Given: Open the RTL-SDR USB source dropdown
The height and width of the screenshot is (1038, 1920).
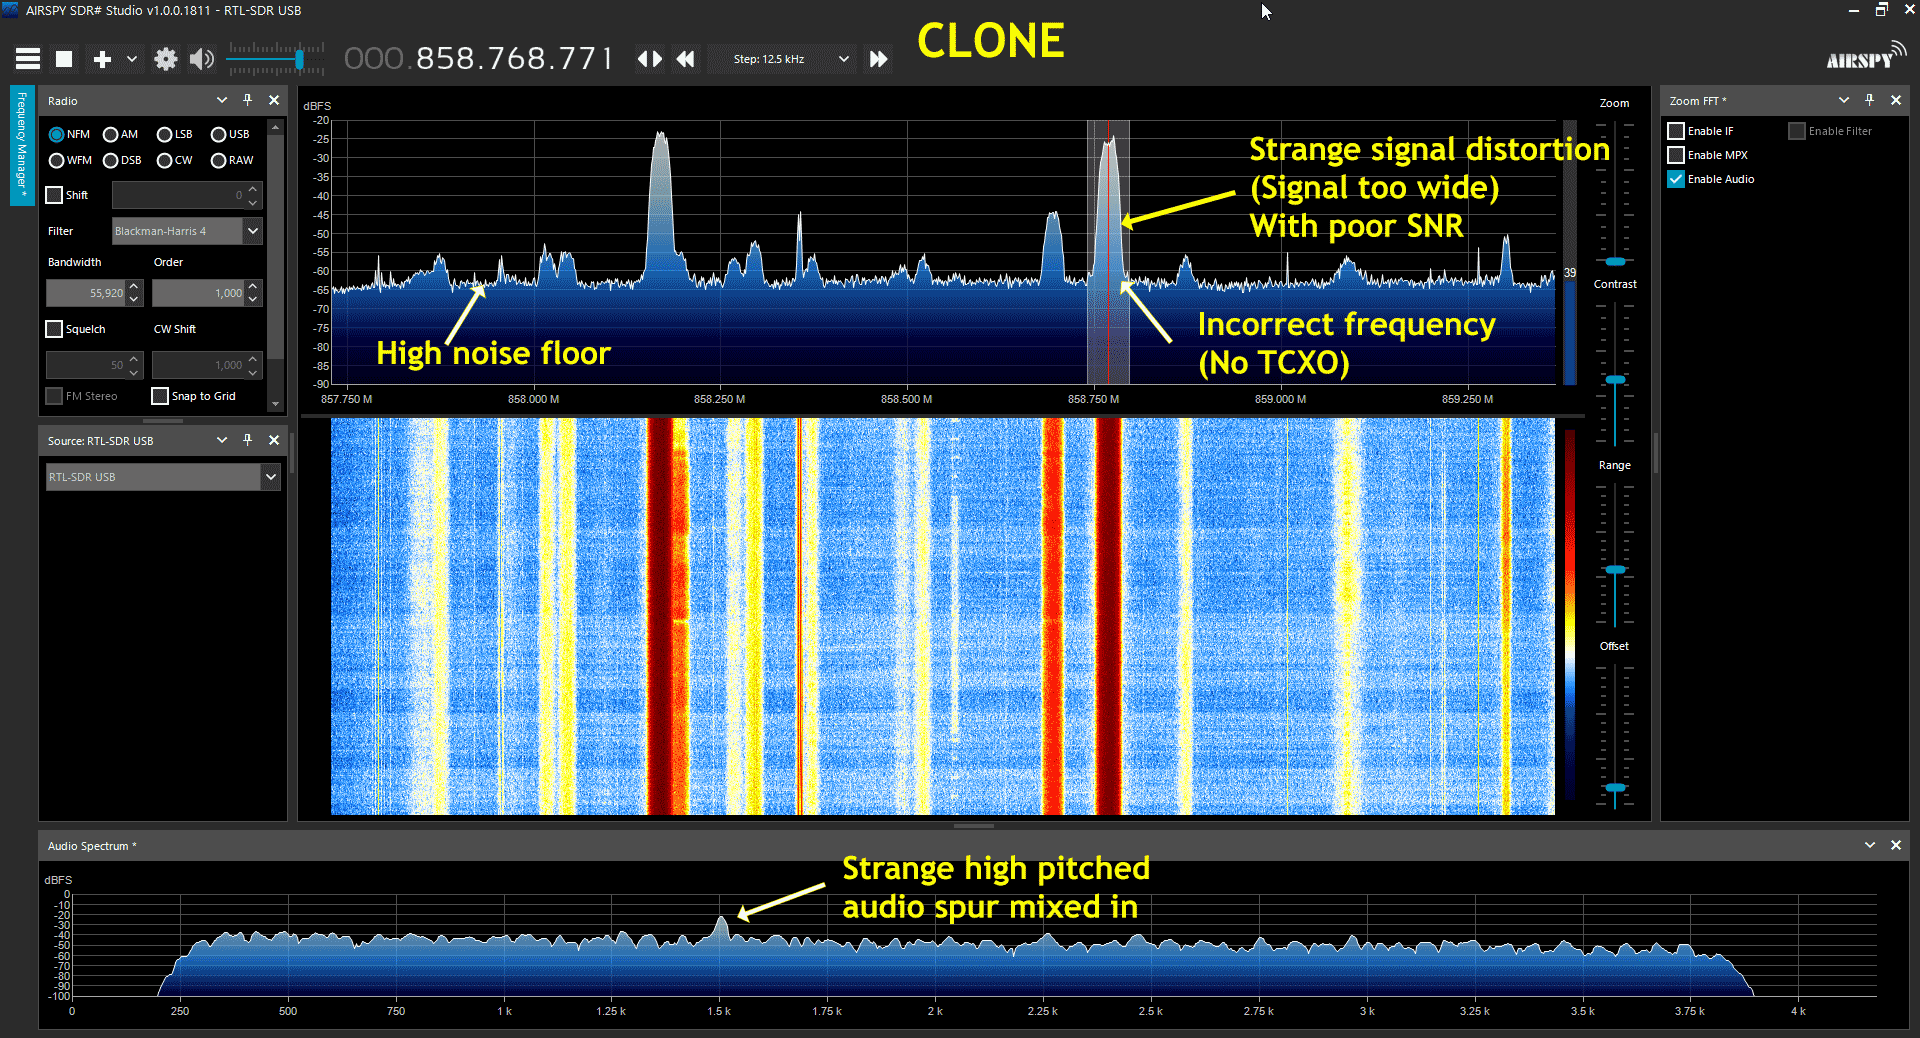Looking at the screenshot, I should pyautogui.click(x=270, y=477).
